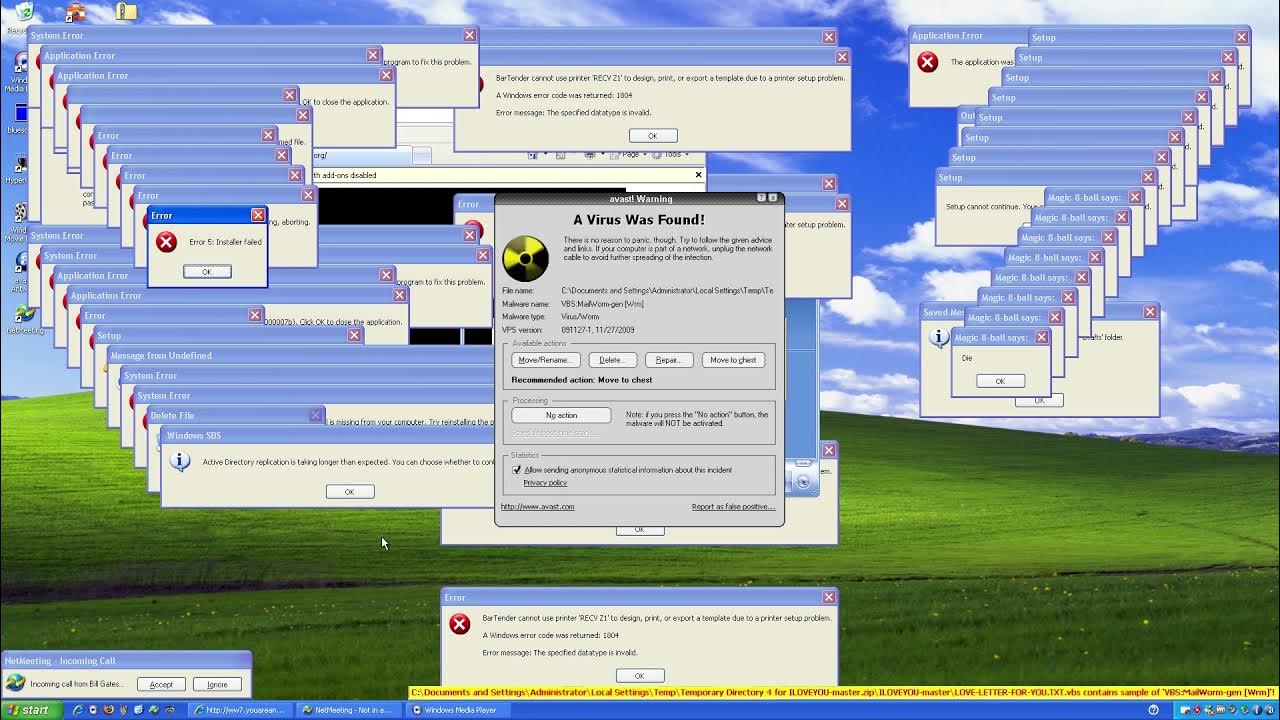Click the Firefox quick launch icon

point(109,710)
